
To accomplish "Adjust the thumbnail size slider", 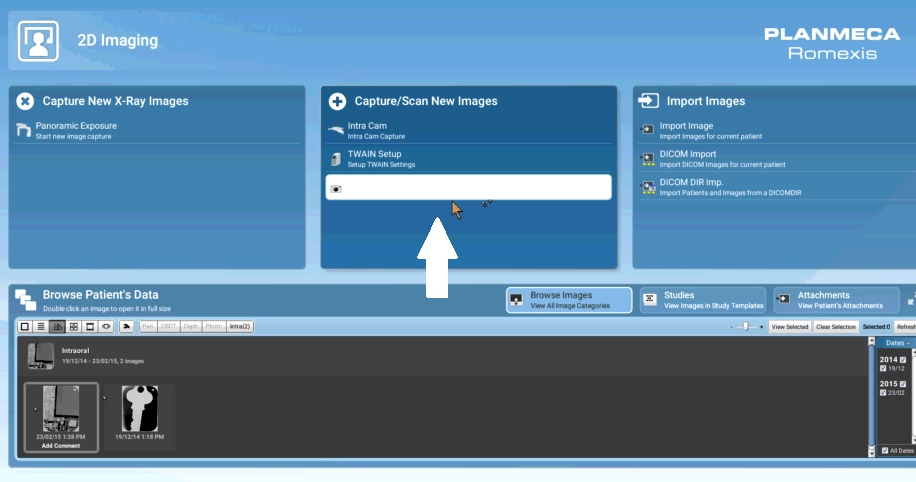I will coord(746,327).
